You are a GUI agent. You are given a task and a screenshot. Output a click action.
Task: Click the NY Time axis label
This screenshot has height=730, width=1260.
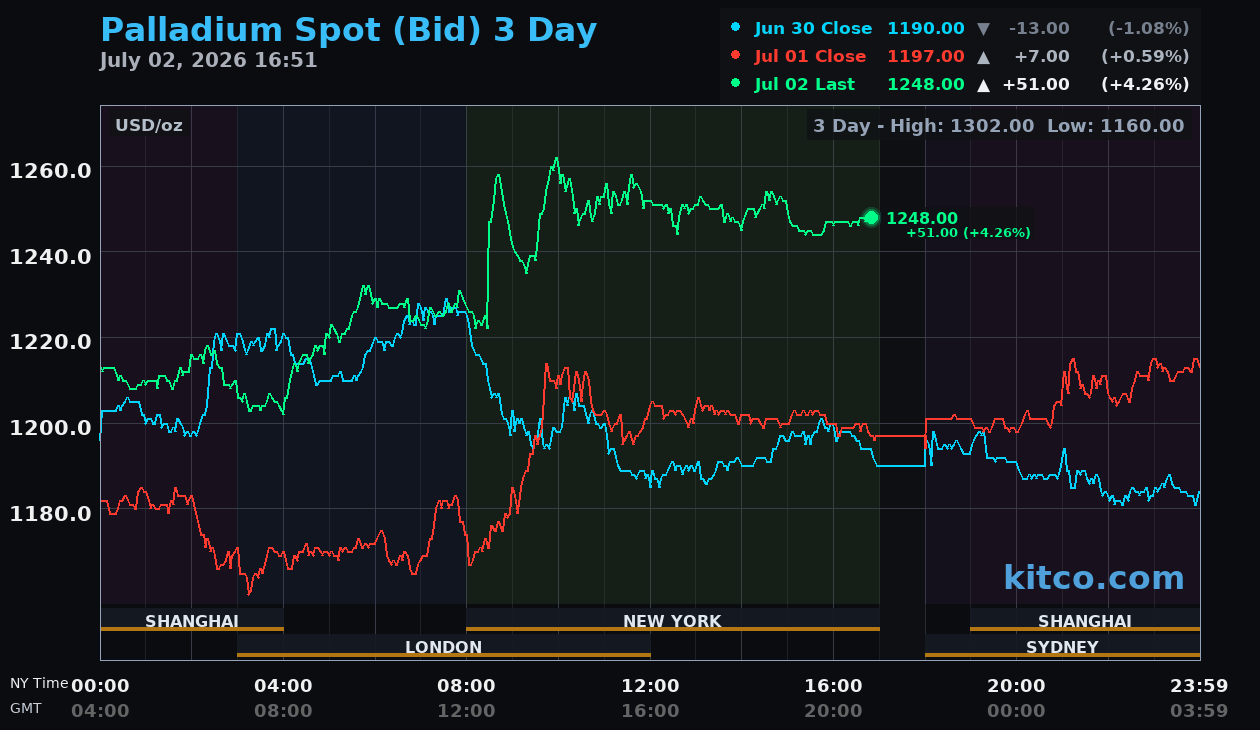coord(39,684)
